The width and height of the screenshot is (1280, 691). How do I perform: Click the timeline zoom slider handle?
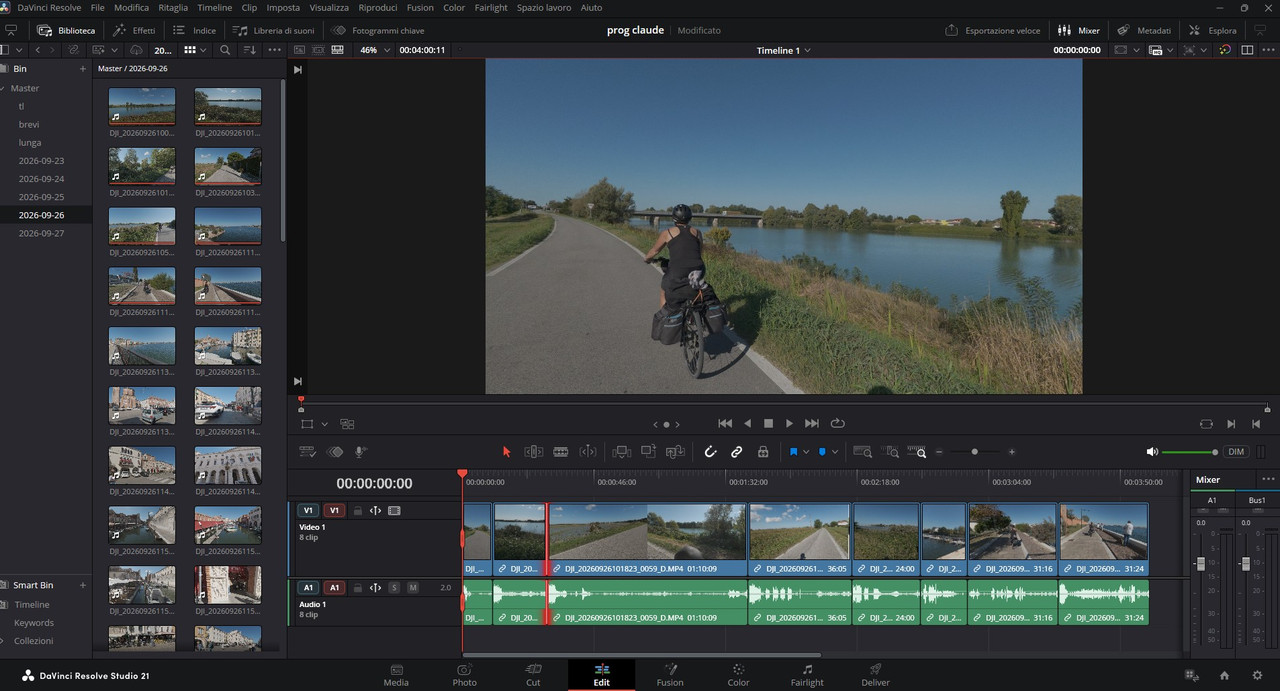[974, 452]
